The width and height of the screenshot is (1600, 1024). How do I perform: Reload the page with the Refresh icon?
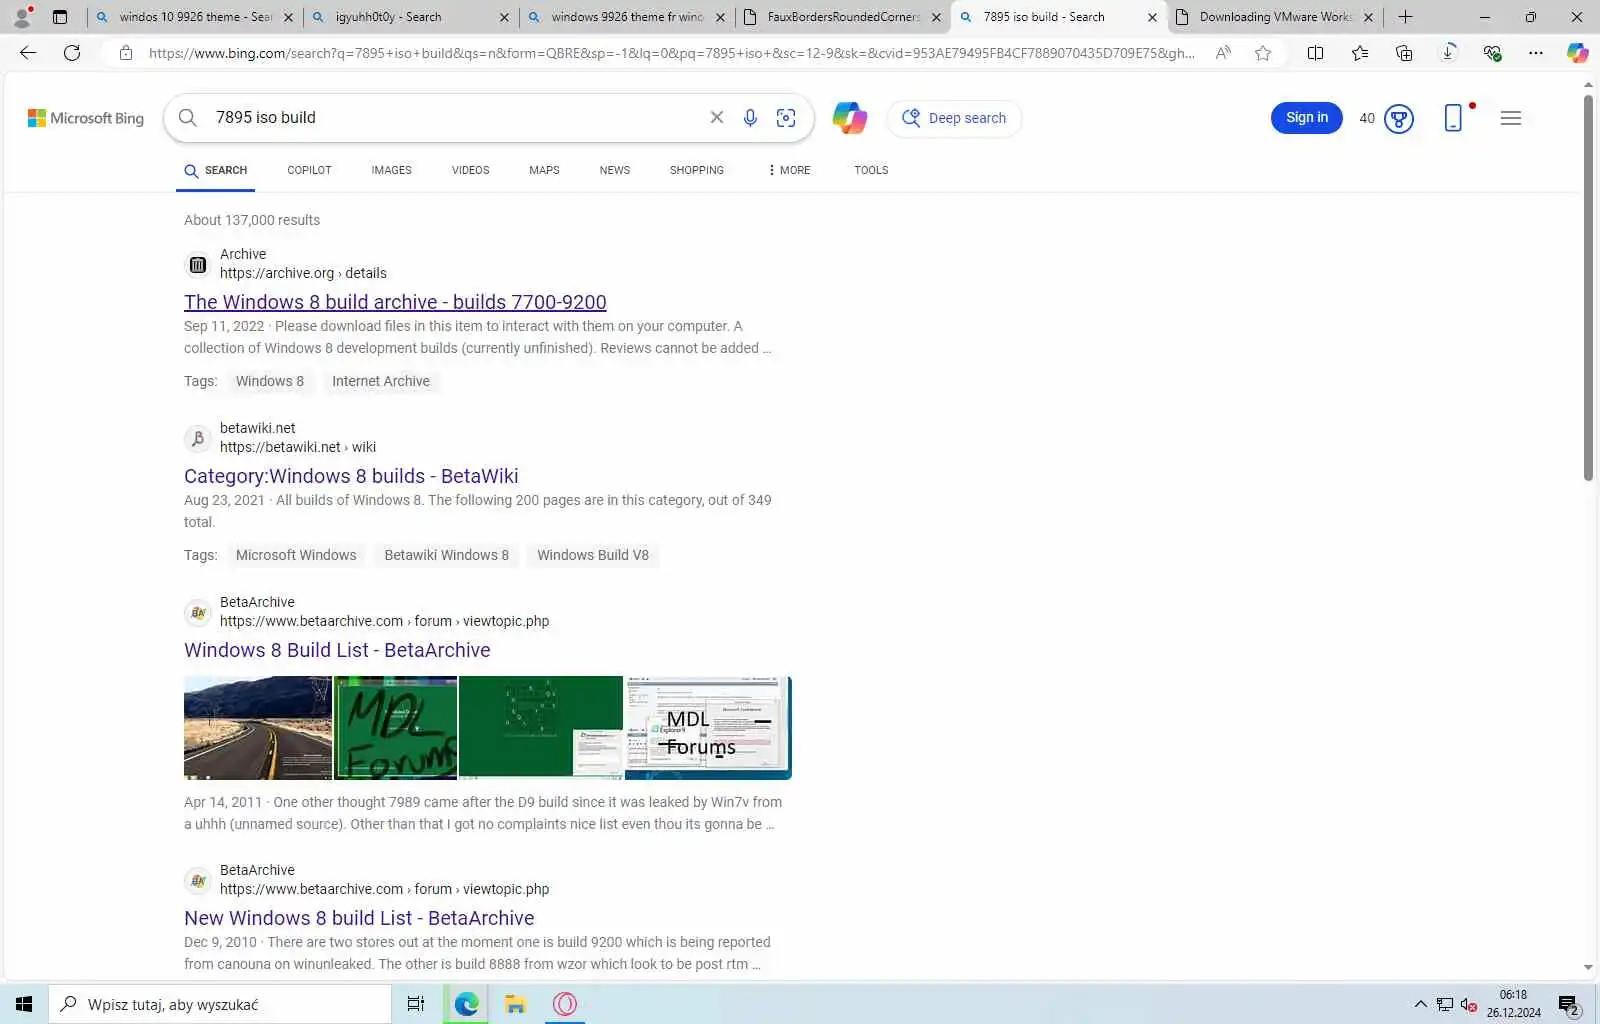[x=72, y=53]
